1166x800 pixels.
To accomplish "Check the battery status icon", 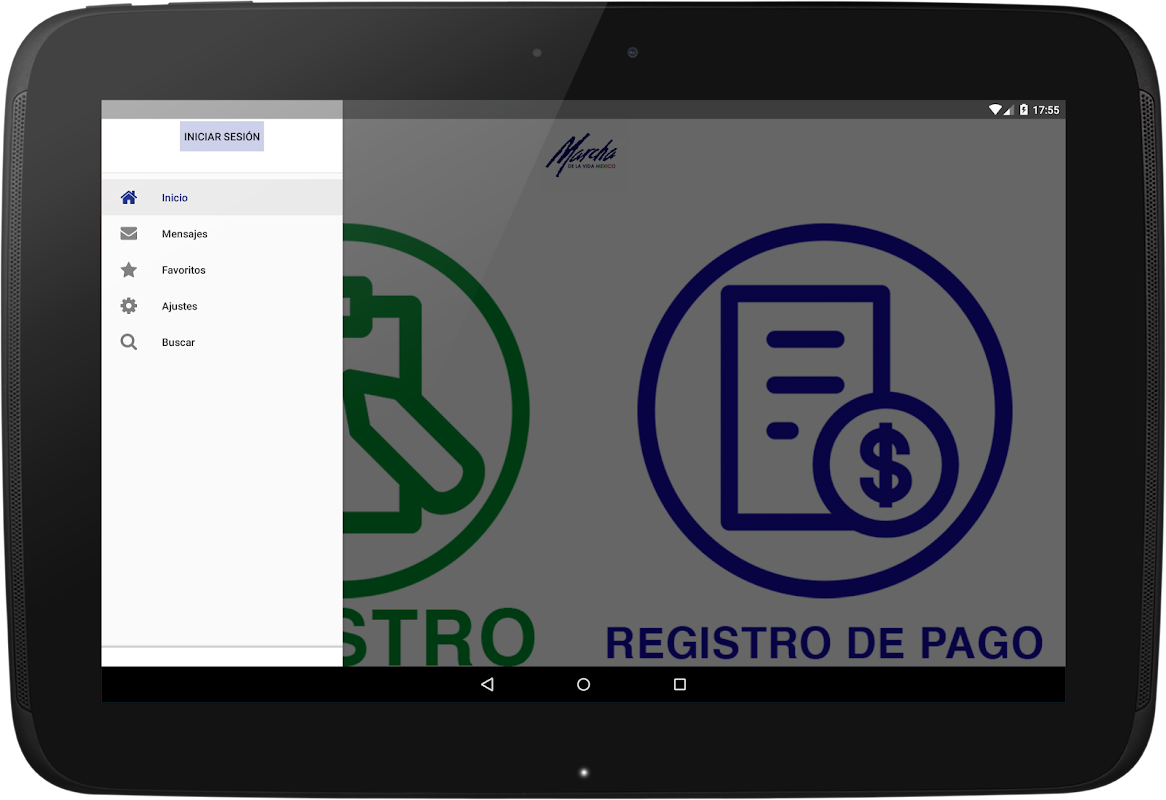I will (1024, 109).
